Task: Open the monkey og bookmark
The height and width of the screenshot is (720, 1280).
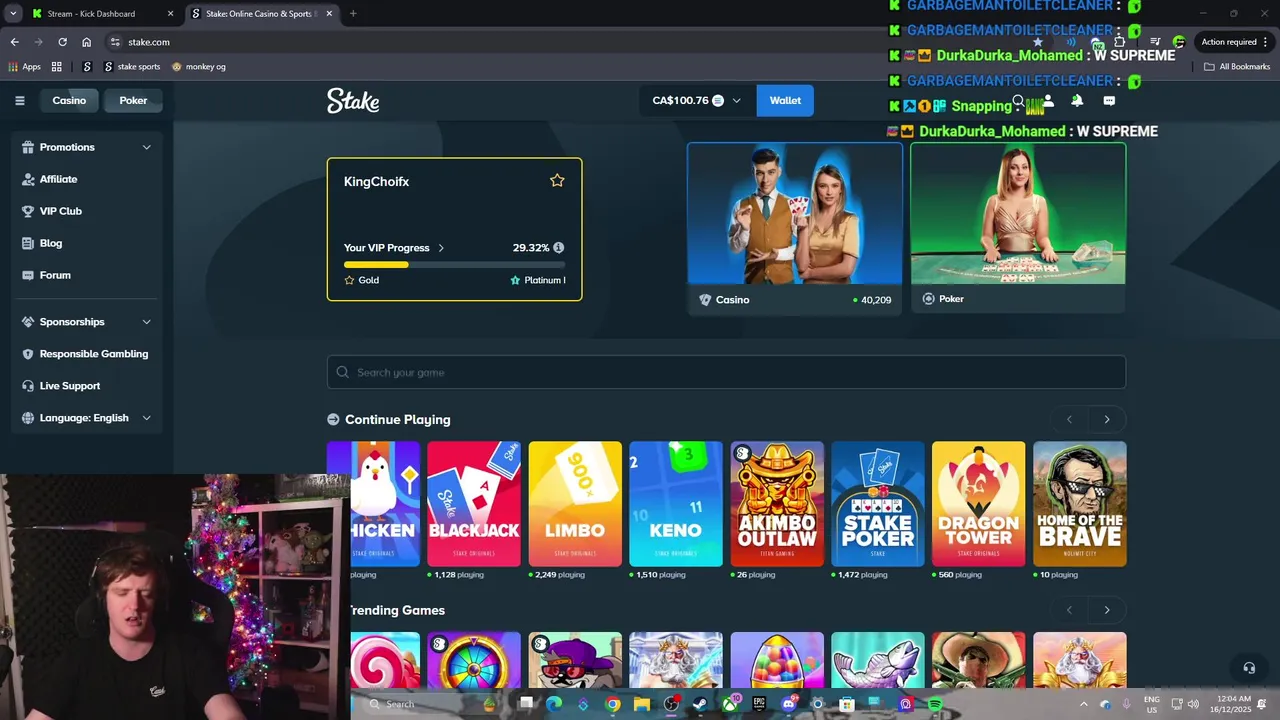Action: coord(199,67)
